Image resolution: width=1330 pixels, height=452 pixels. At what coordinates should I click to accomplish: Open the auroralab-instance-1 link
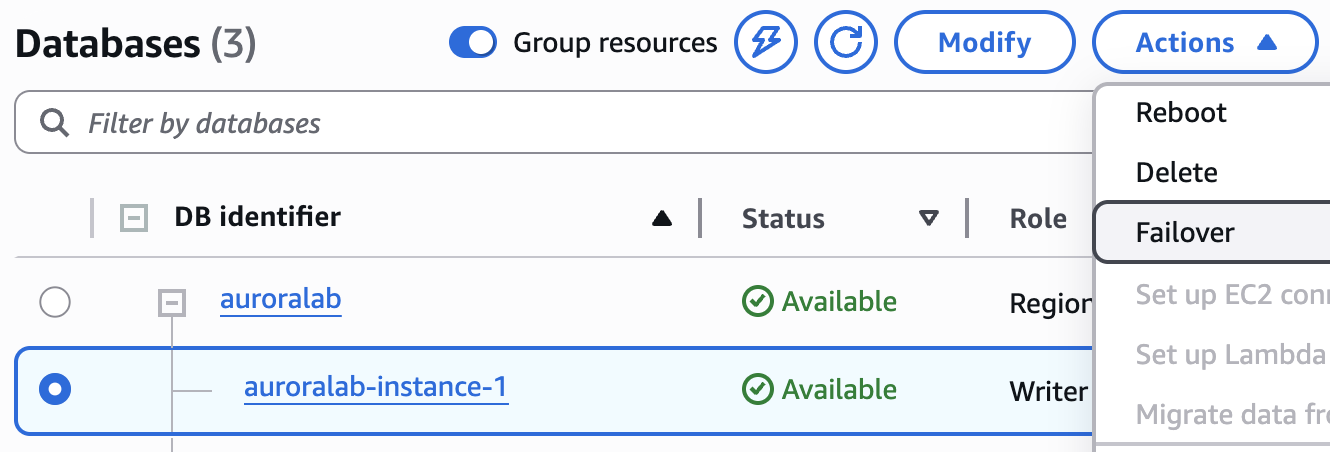tap(376, 388)
